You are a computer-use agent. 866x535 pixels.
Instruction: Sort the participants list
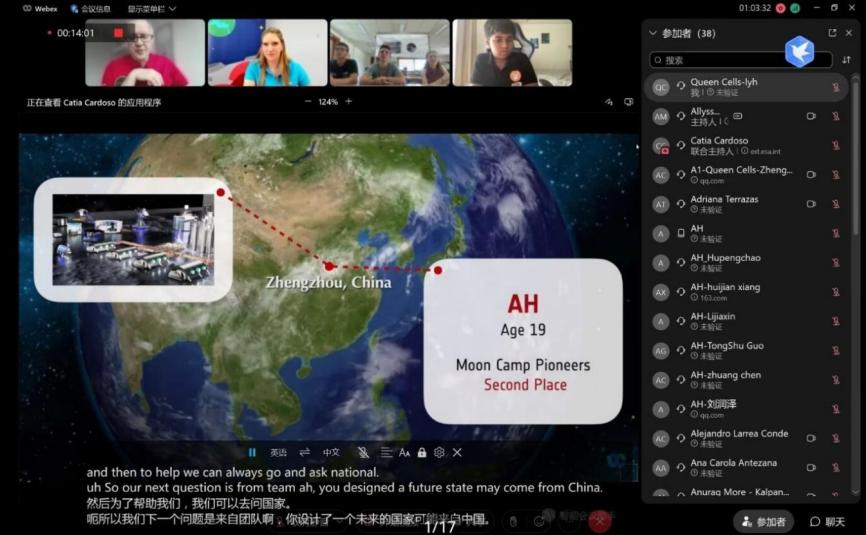846,60
